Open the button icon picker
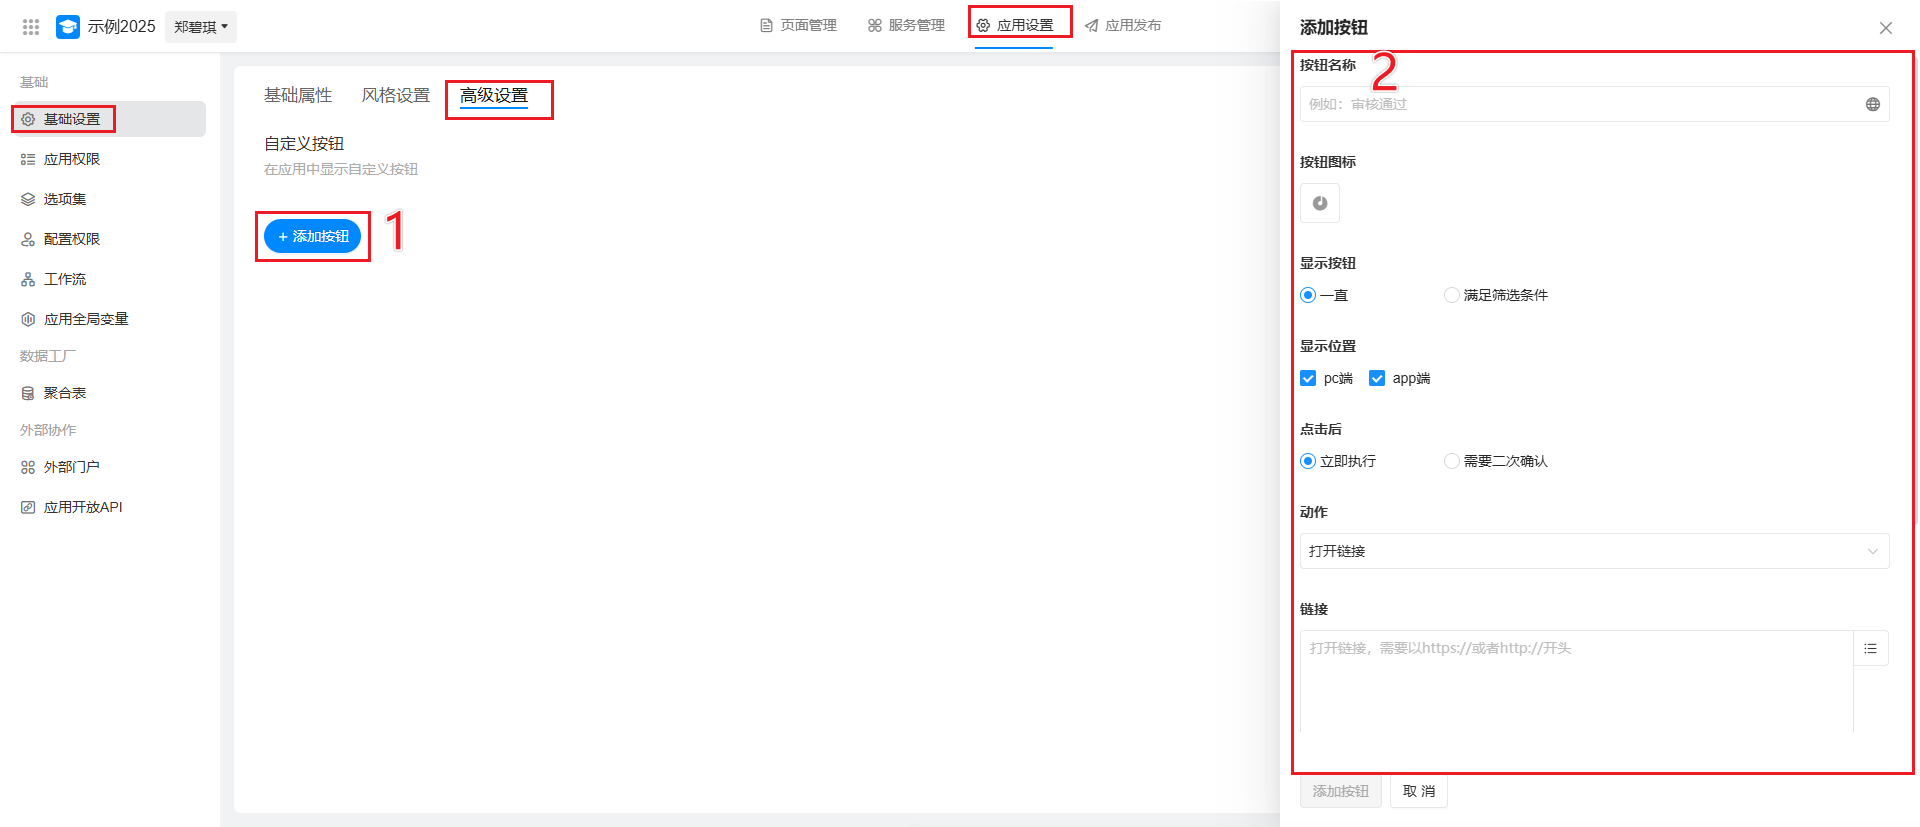The height and width of the screenshot is (827, 1920). point(1319,203)
